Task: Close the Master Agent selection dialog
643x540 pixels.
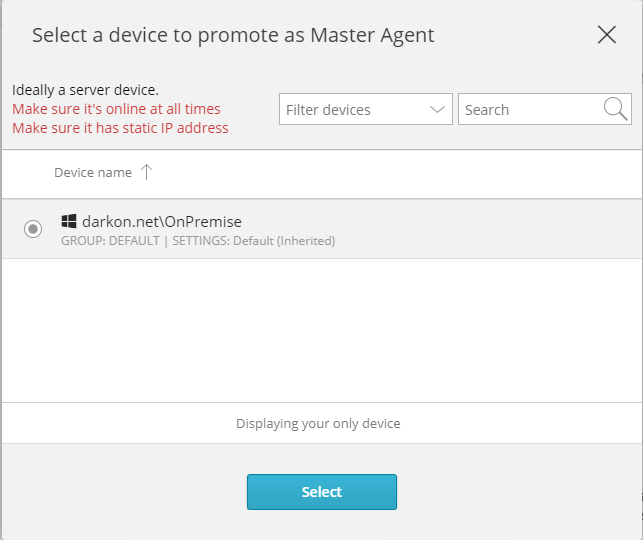Action: pyautogui.click(x=607, y=34)
